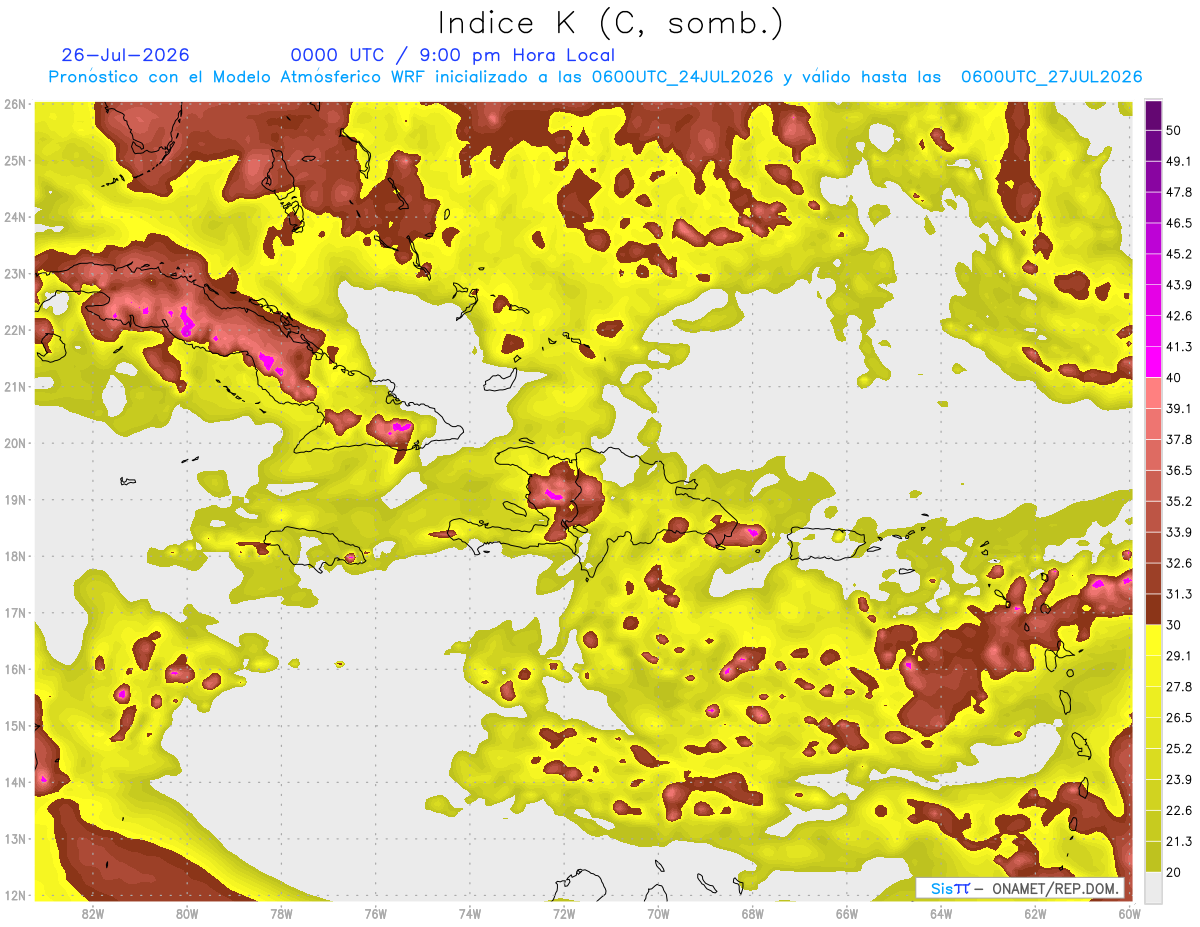Image resolution: width=1200 pixels, height=927 pixels.
Task: Click the colorbar label '45.2'
Action: click(1178, 254)
